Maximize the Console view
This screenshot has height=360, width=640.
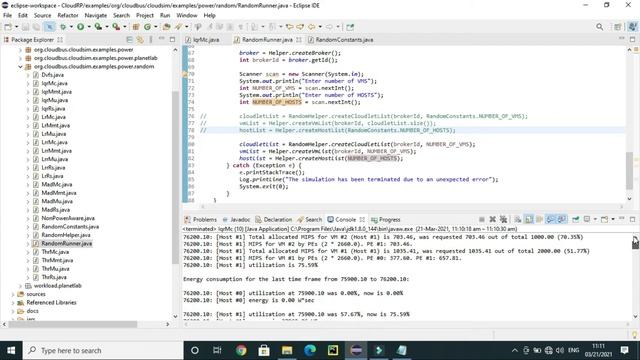click(x=632, y=219)
